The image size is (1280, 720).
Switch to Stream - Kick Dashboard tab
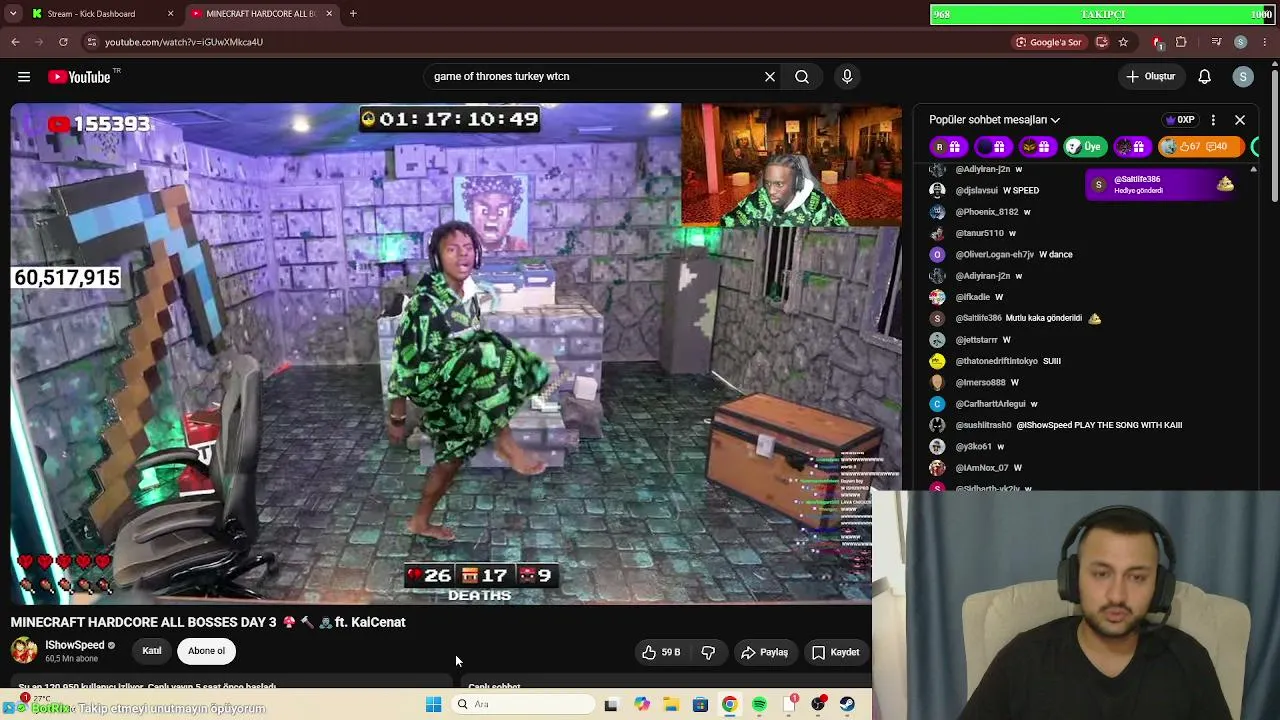click(103, 14)
